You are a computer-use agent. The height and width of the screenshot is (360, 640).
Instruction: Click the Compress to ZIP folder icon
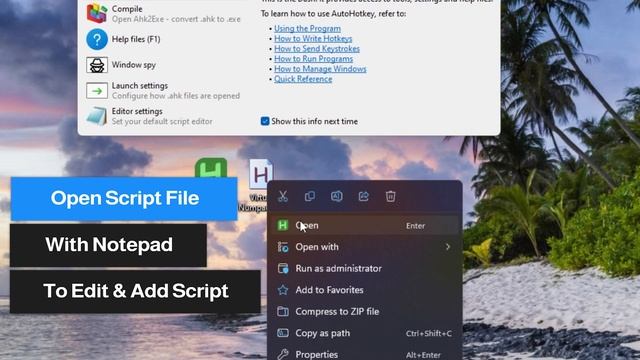tap(283, 311)
